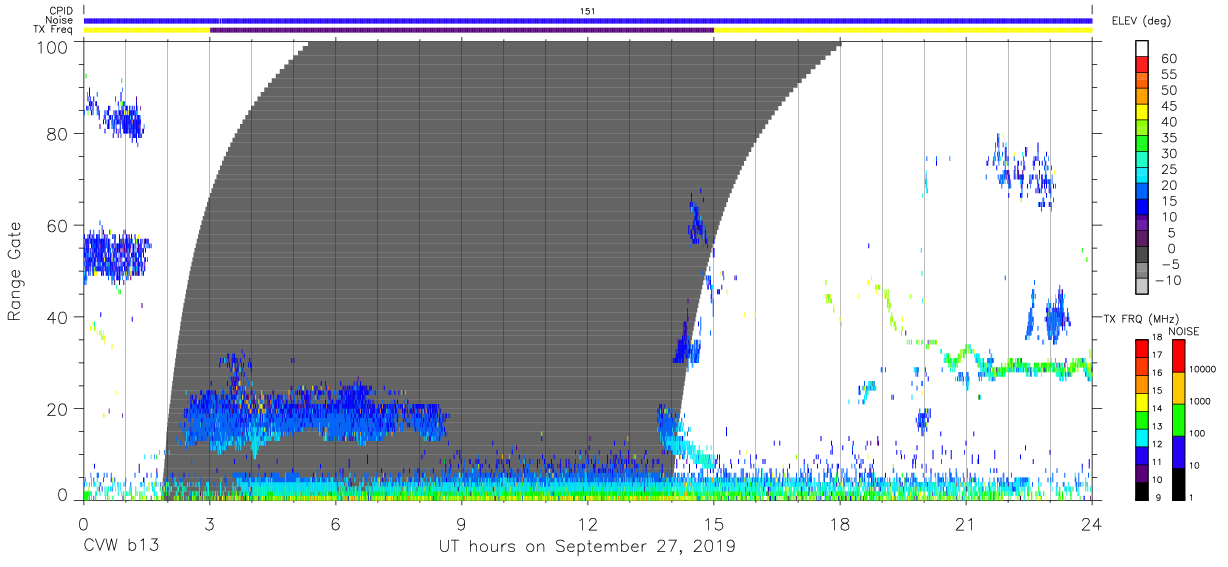The width and height of the screenshot is (1228, 567).
Task: Select the 21 hour mark on time axis
Action: tap(966, 524)
